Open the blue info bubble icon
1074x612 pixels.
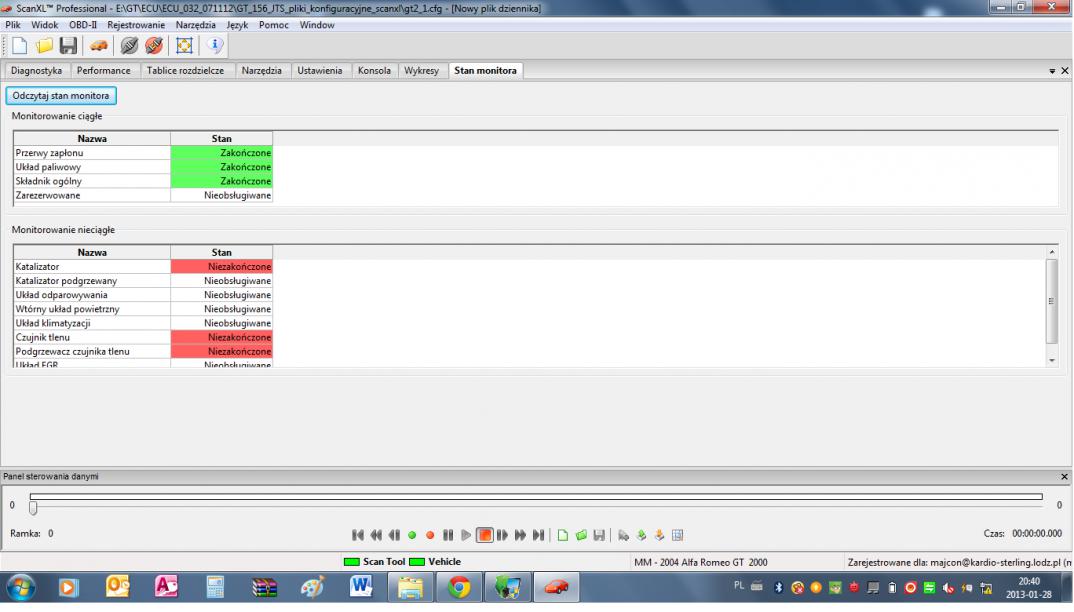click(x=214, y=45)
